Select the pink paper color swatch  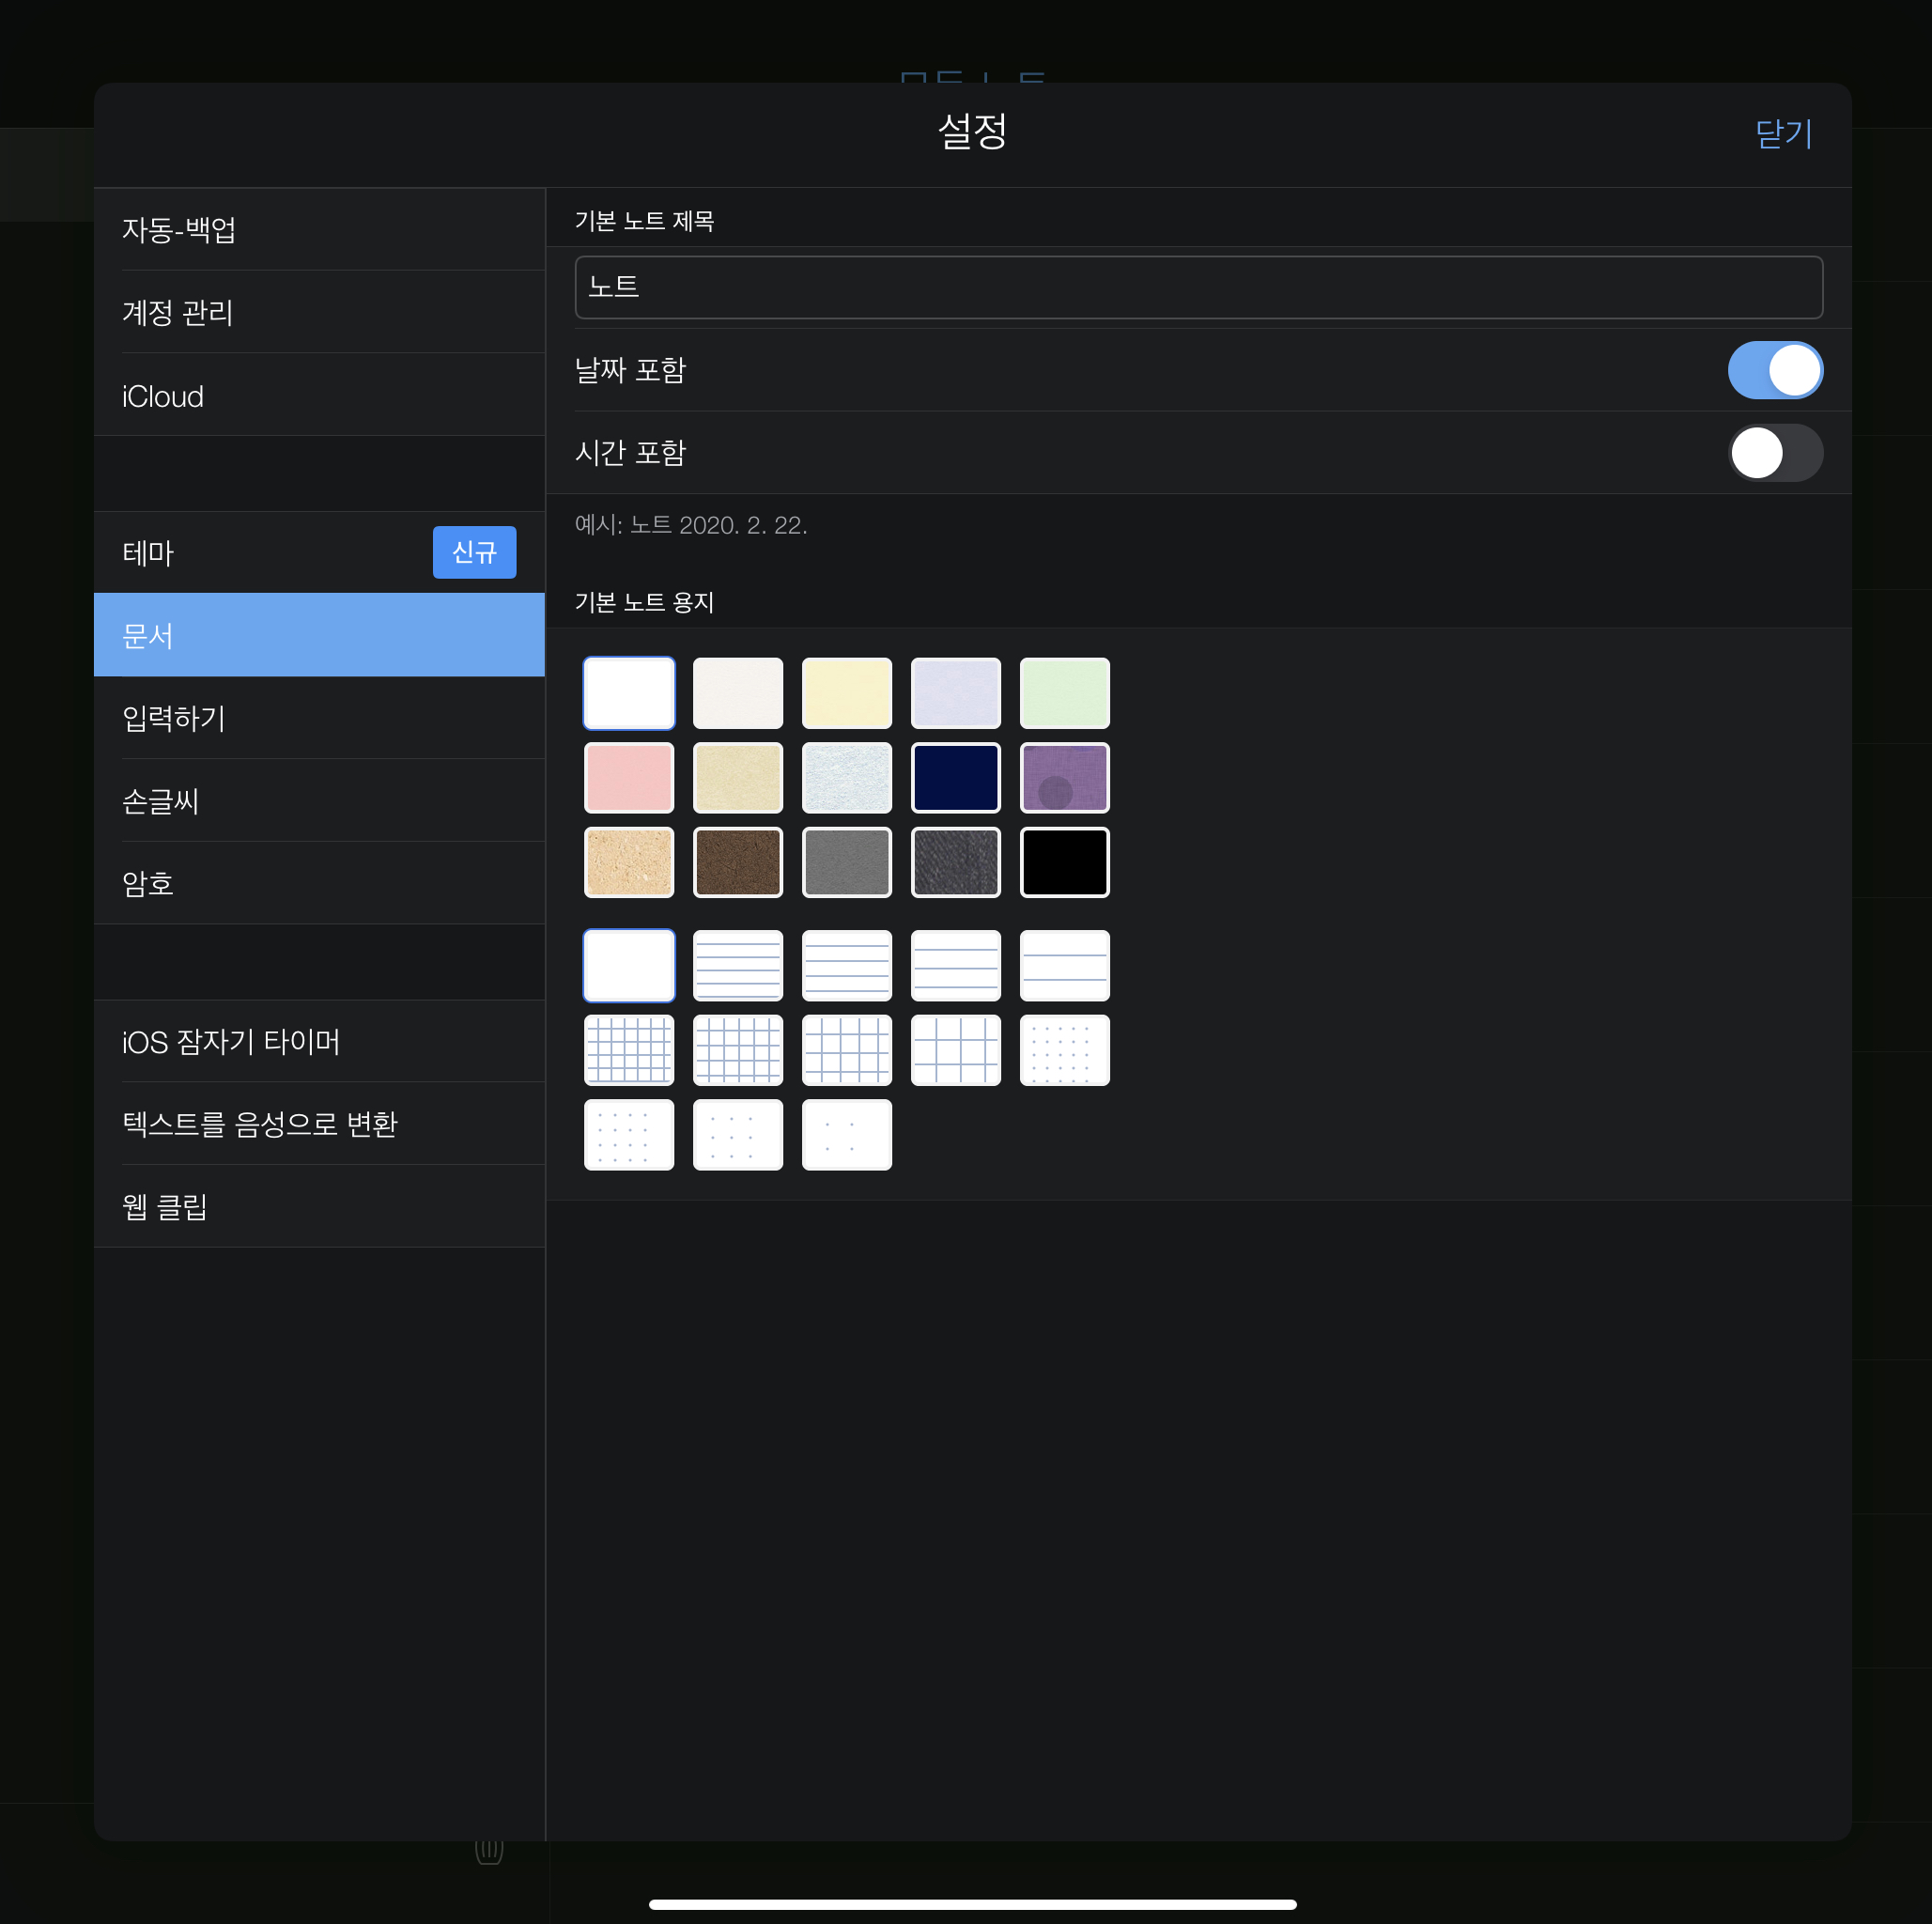click(628, 777)
